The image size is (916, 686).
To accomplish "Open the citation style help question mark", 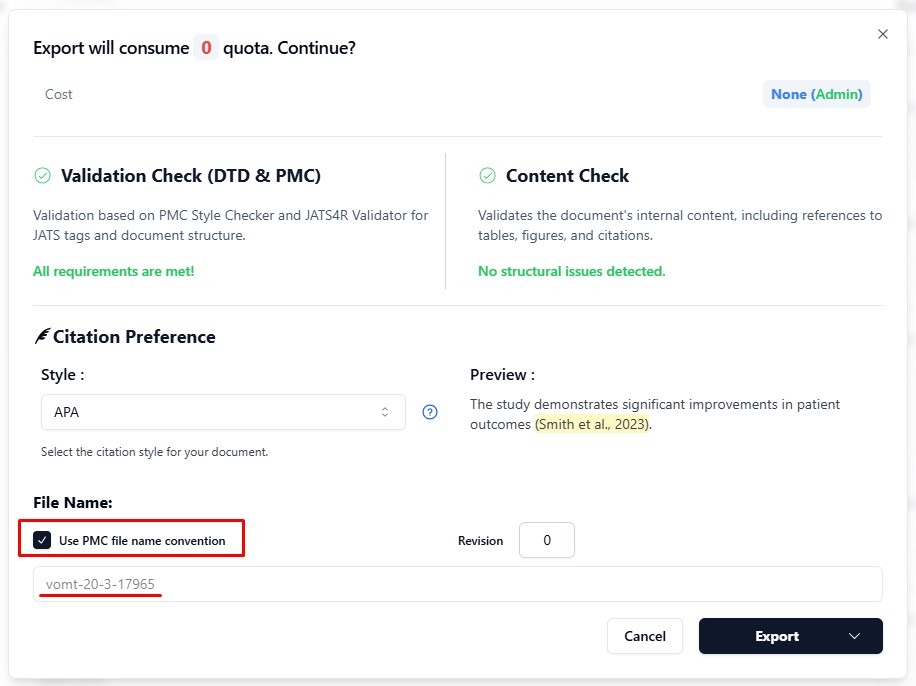I will (430, 412).
